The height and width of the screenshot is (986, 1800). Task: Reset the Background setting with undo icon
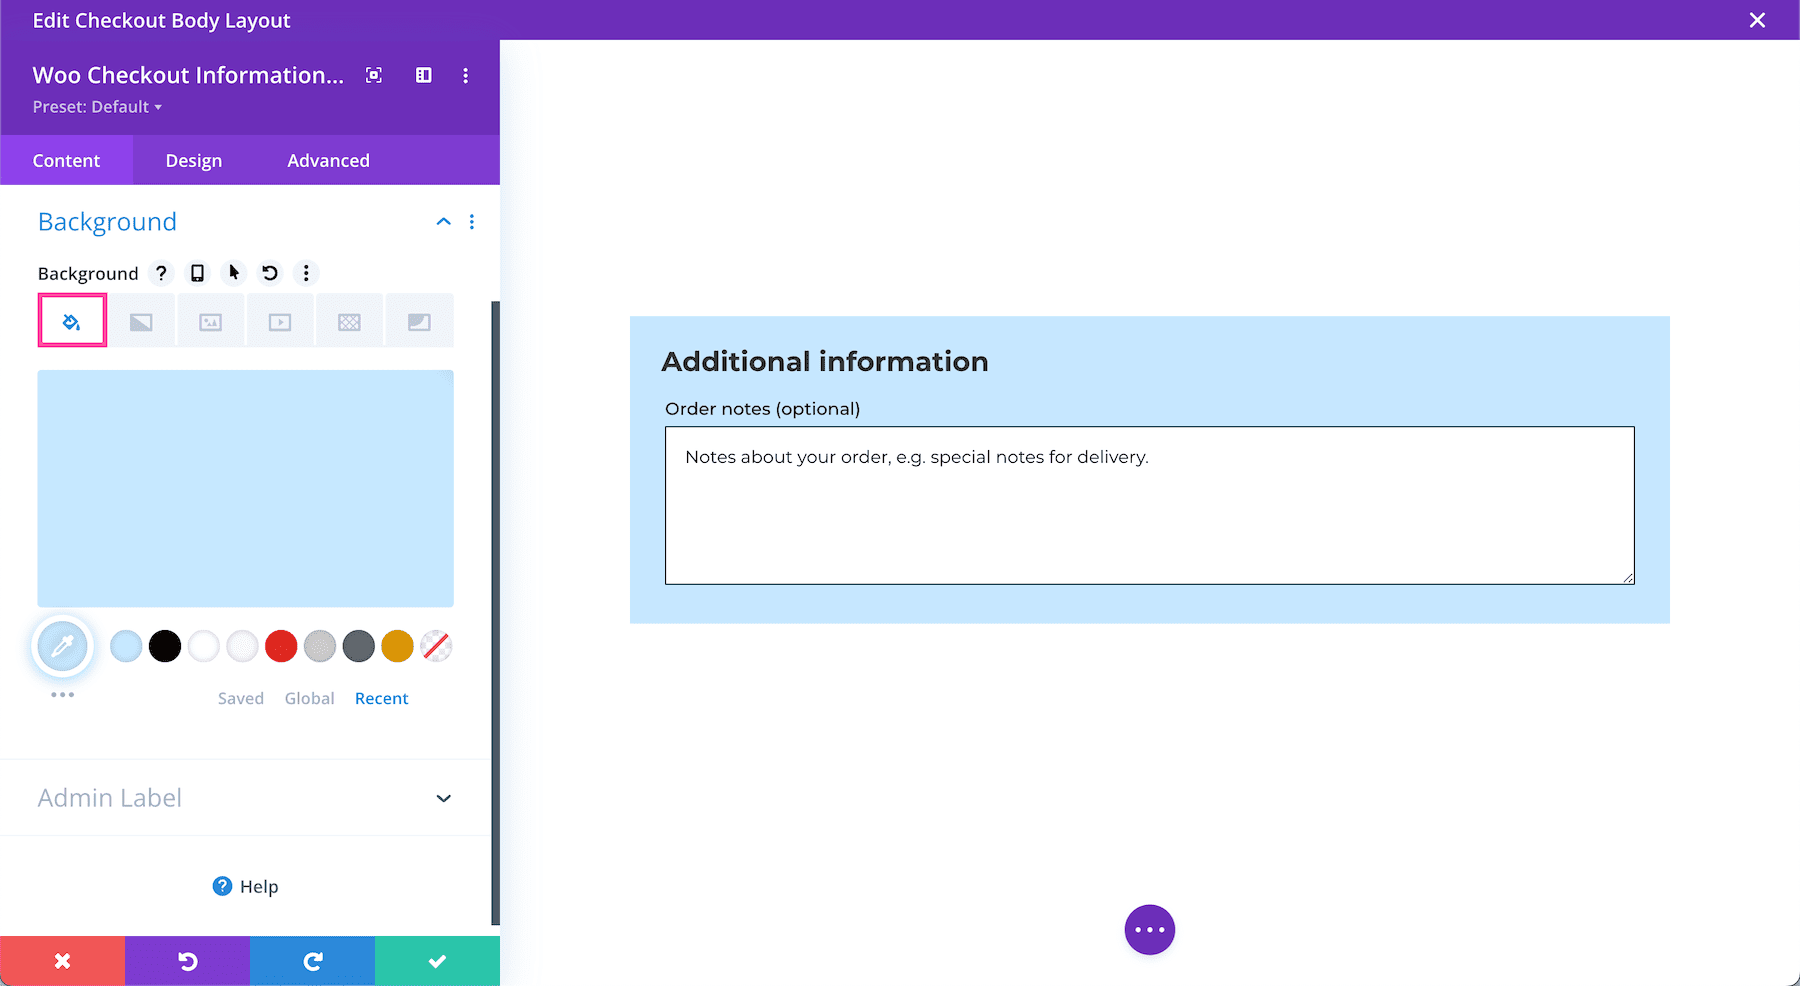[270, 273]
